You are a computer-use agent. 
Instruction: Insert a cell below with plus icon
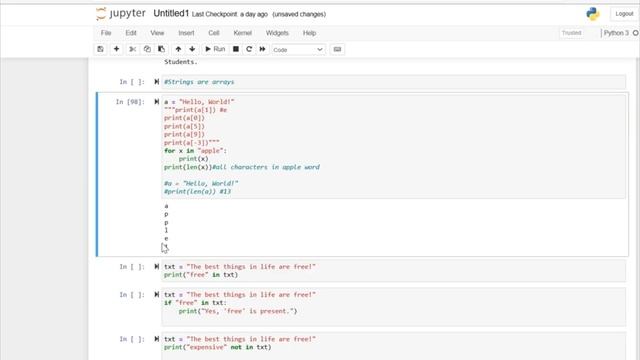click(116, 49)
